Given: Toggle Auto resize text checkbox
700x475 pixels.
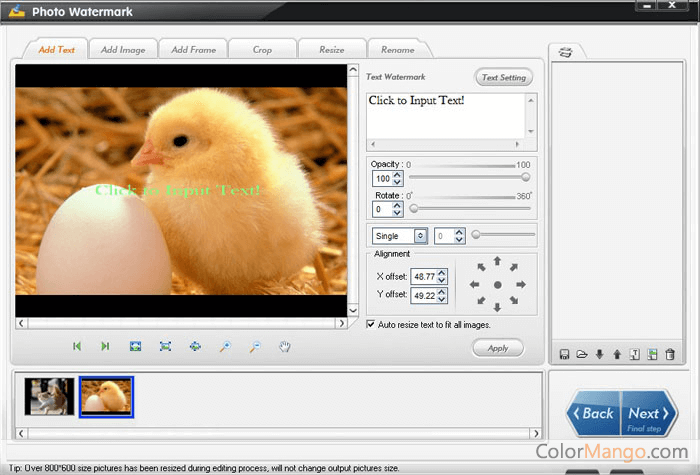Looking at the screenshot, I should pos(372,324).
